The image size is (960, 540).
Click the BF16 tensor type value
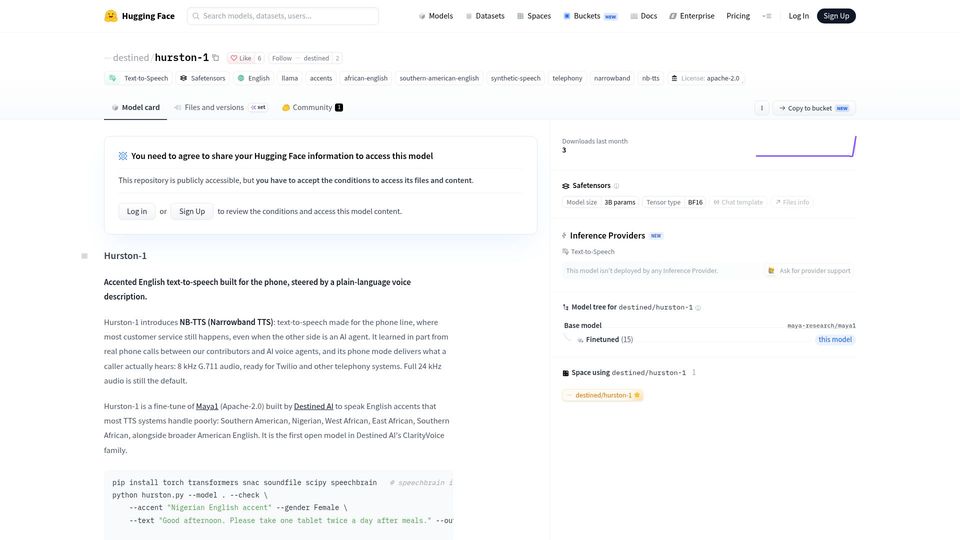point(695,202)
